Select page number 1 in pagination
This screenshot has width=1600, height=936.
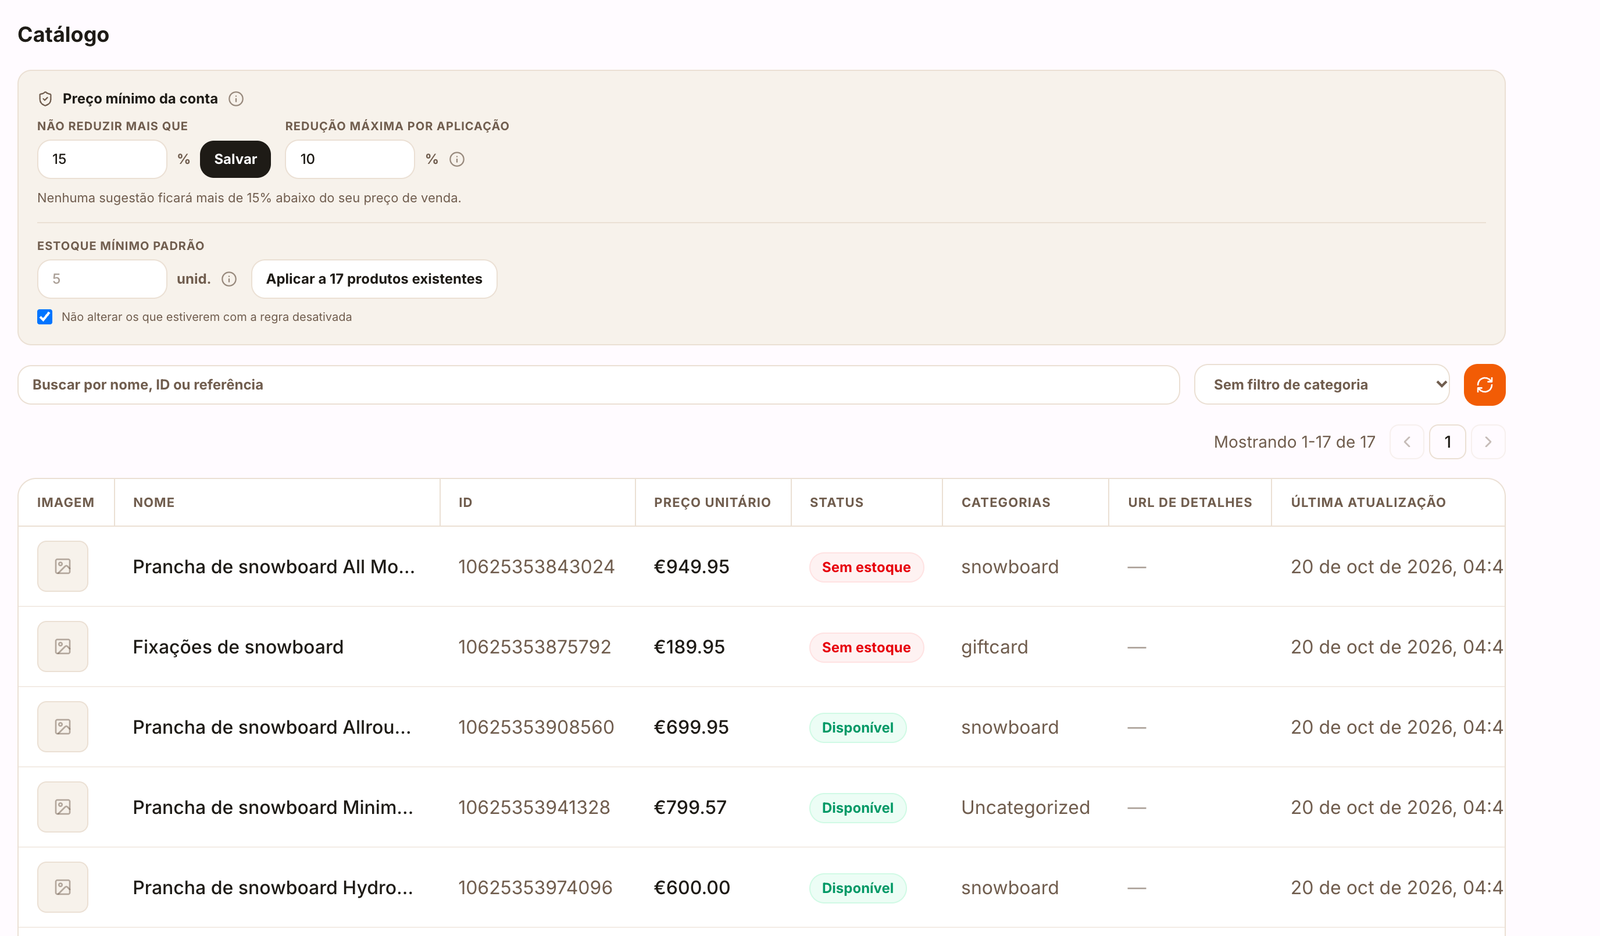[1448, 442]
